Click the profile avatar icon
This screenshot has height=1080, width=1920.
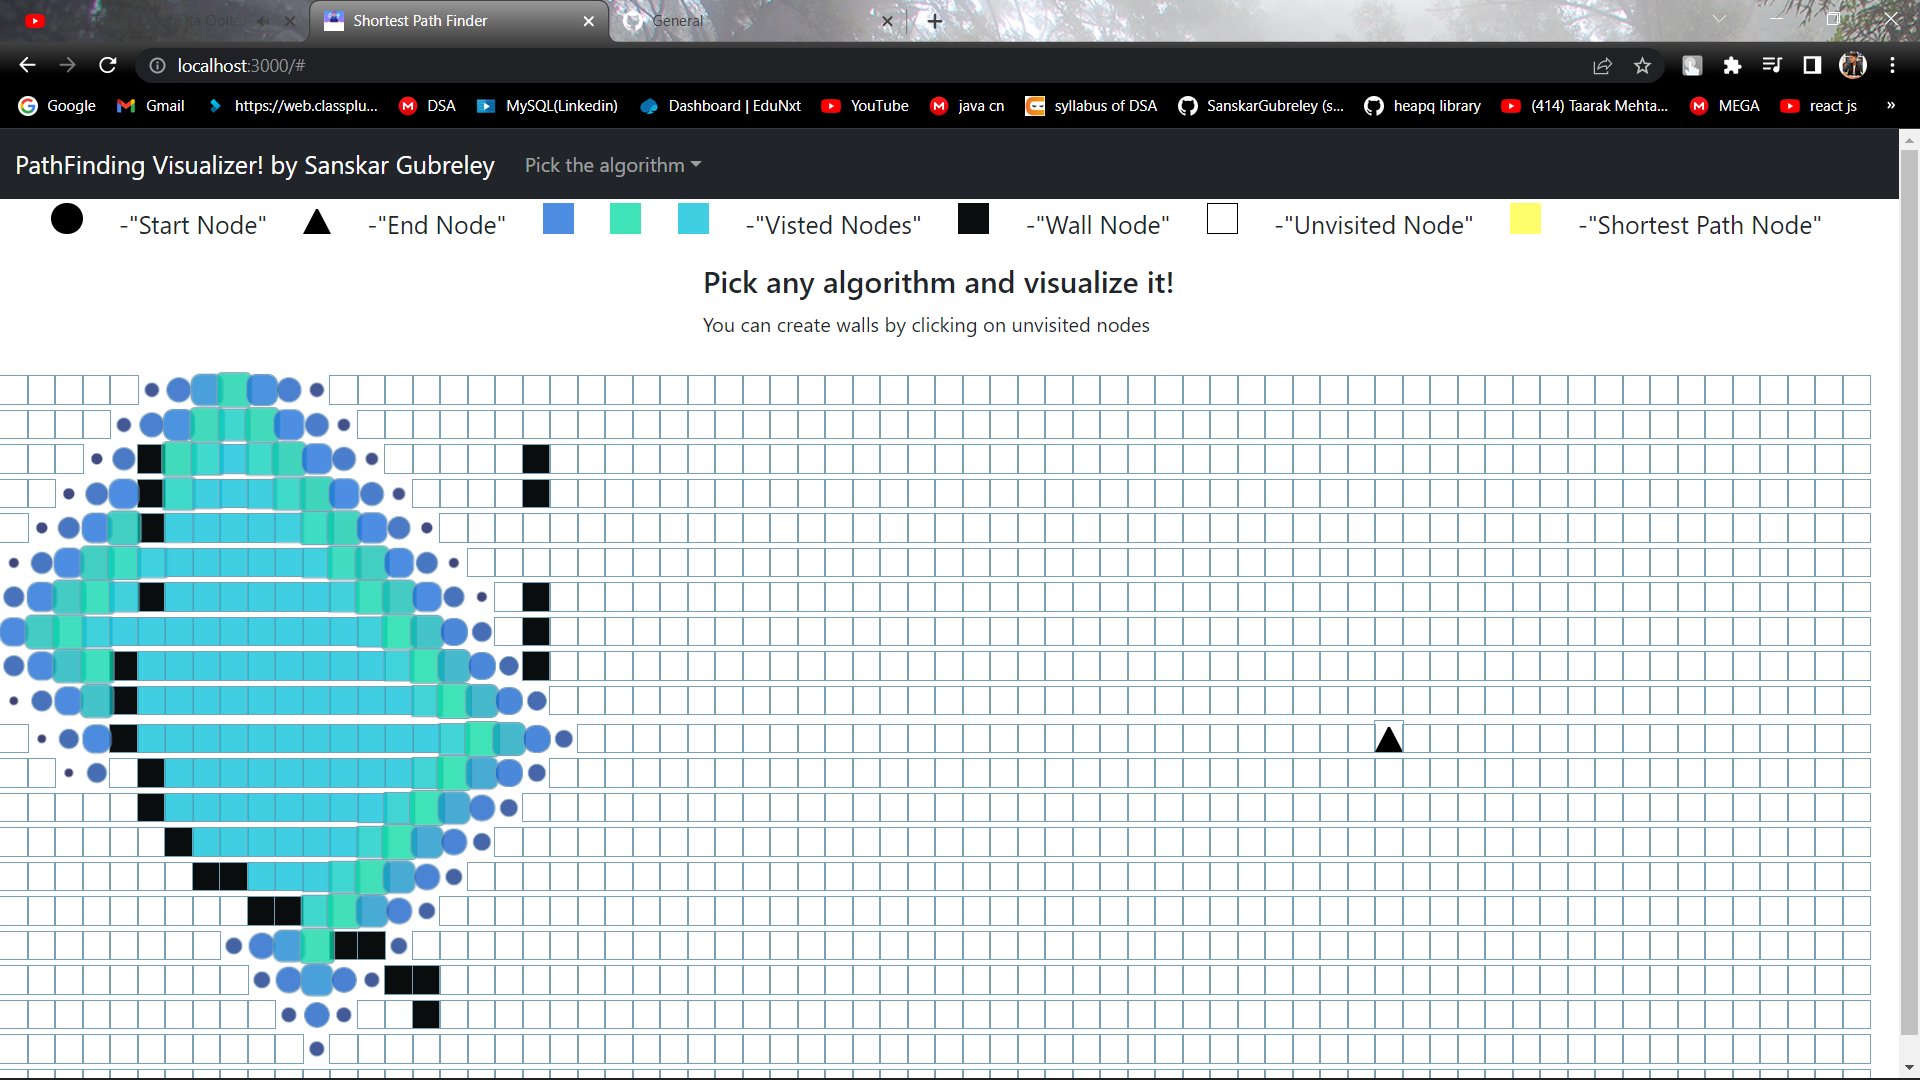(x=1853, y=65)
